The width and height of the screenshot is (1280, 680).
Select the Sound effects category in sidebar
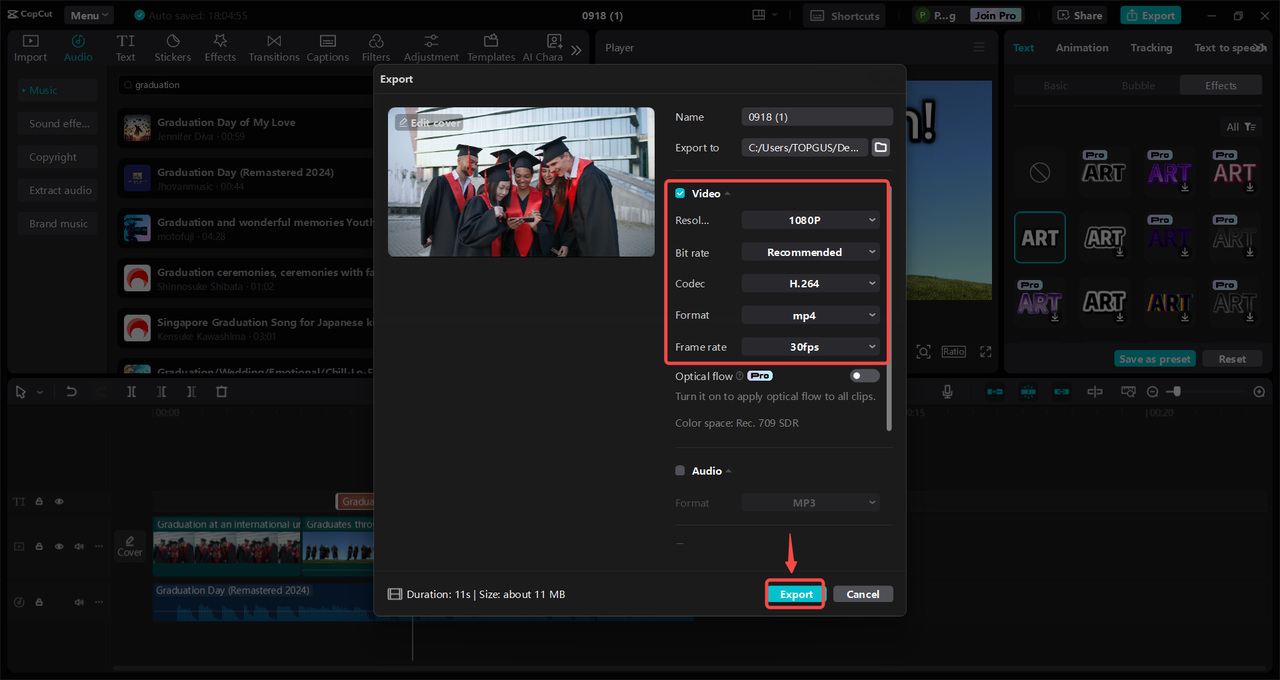pos(58,124)
